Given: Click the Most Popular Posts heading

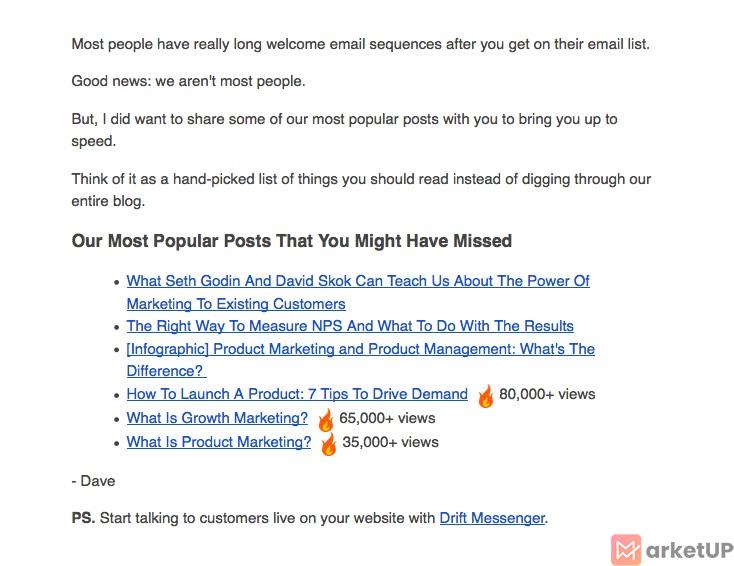Looking at the screenshot, I should click(292, 241).
